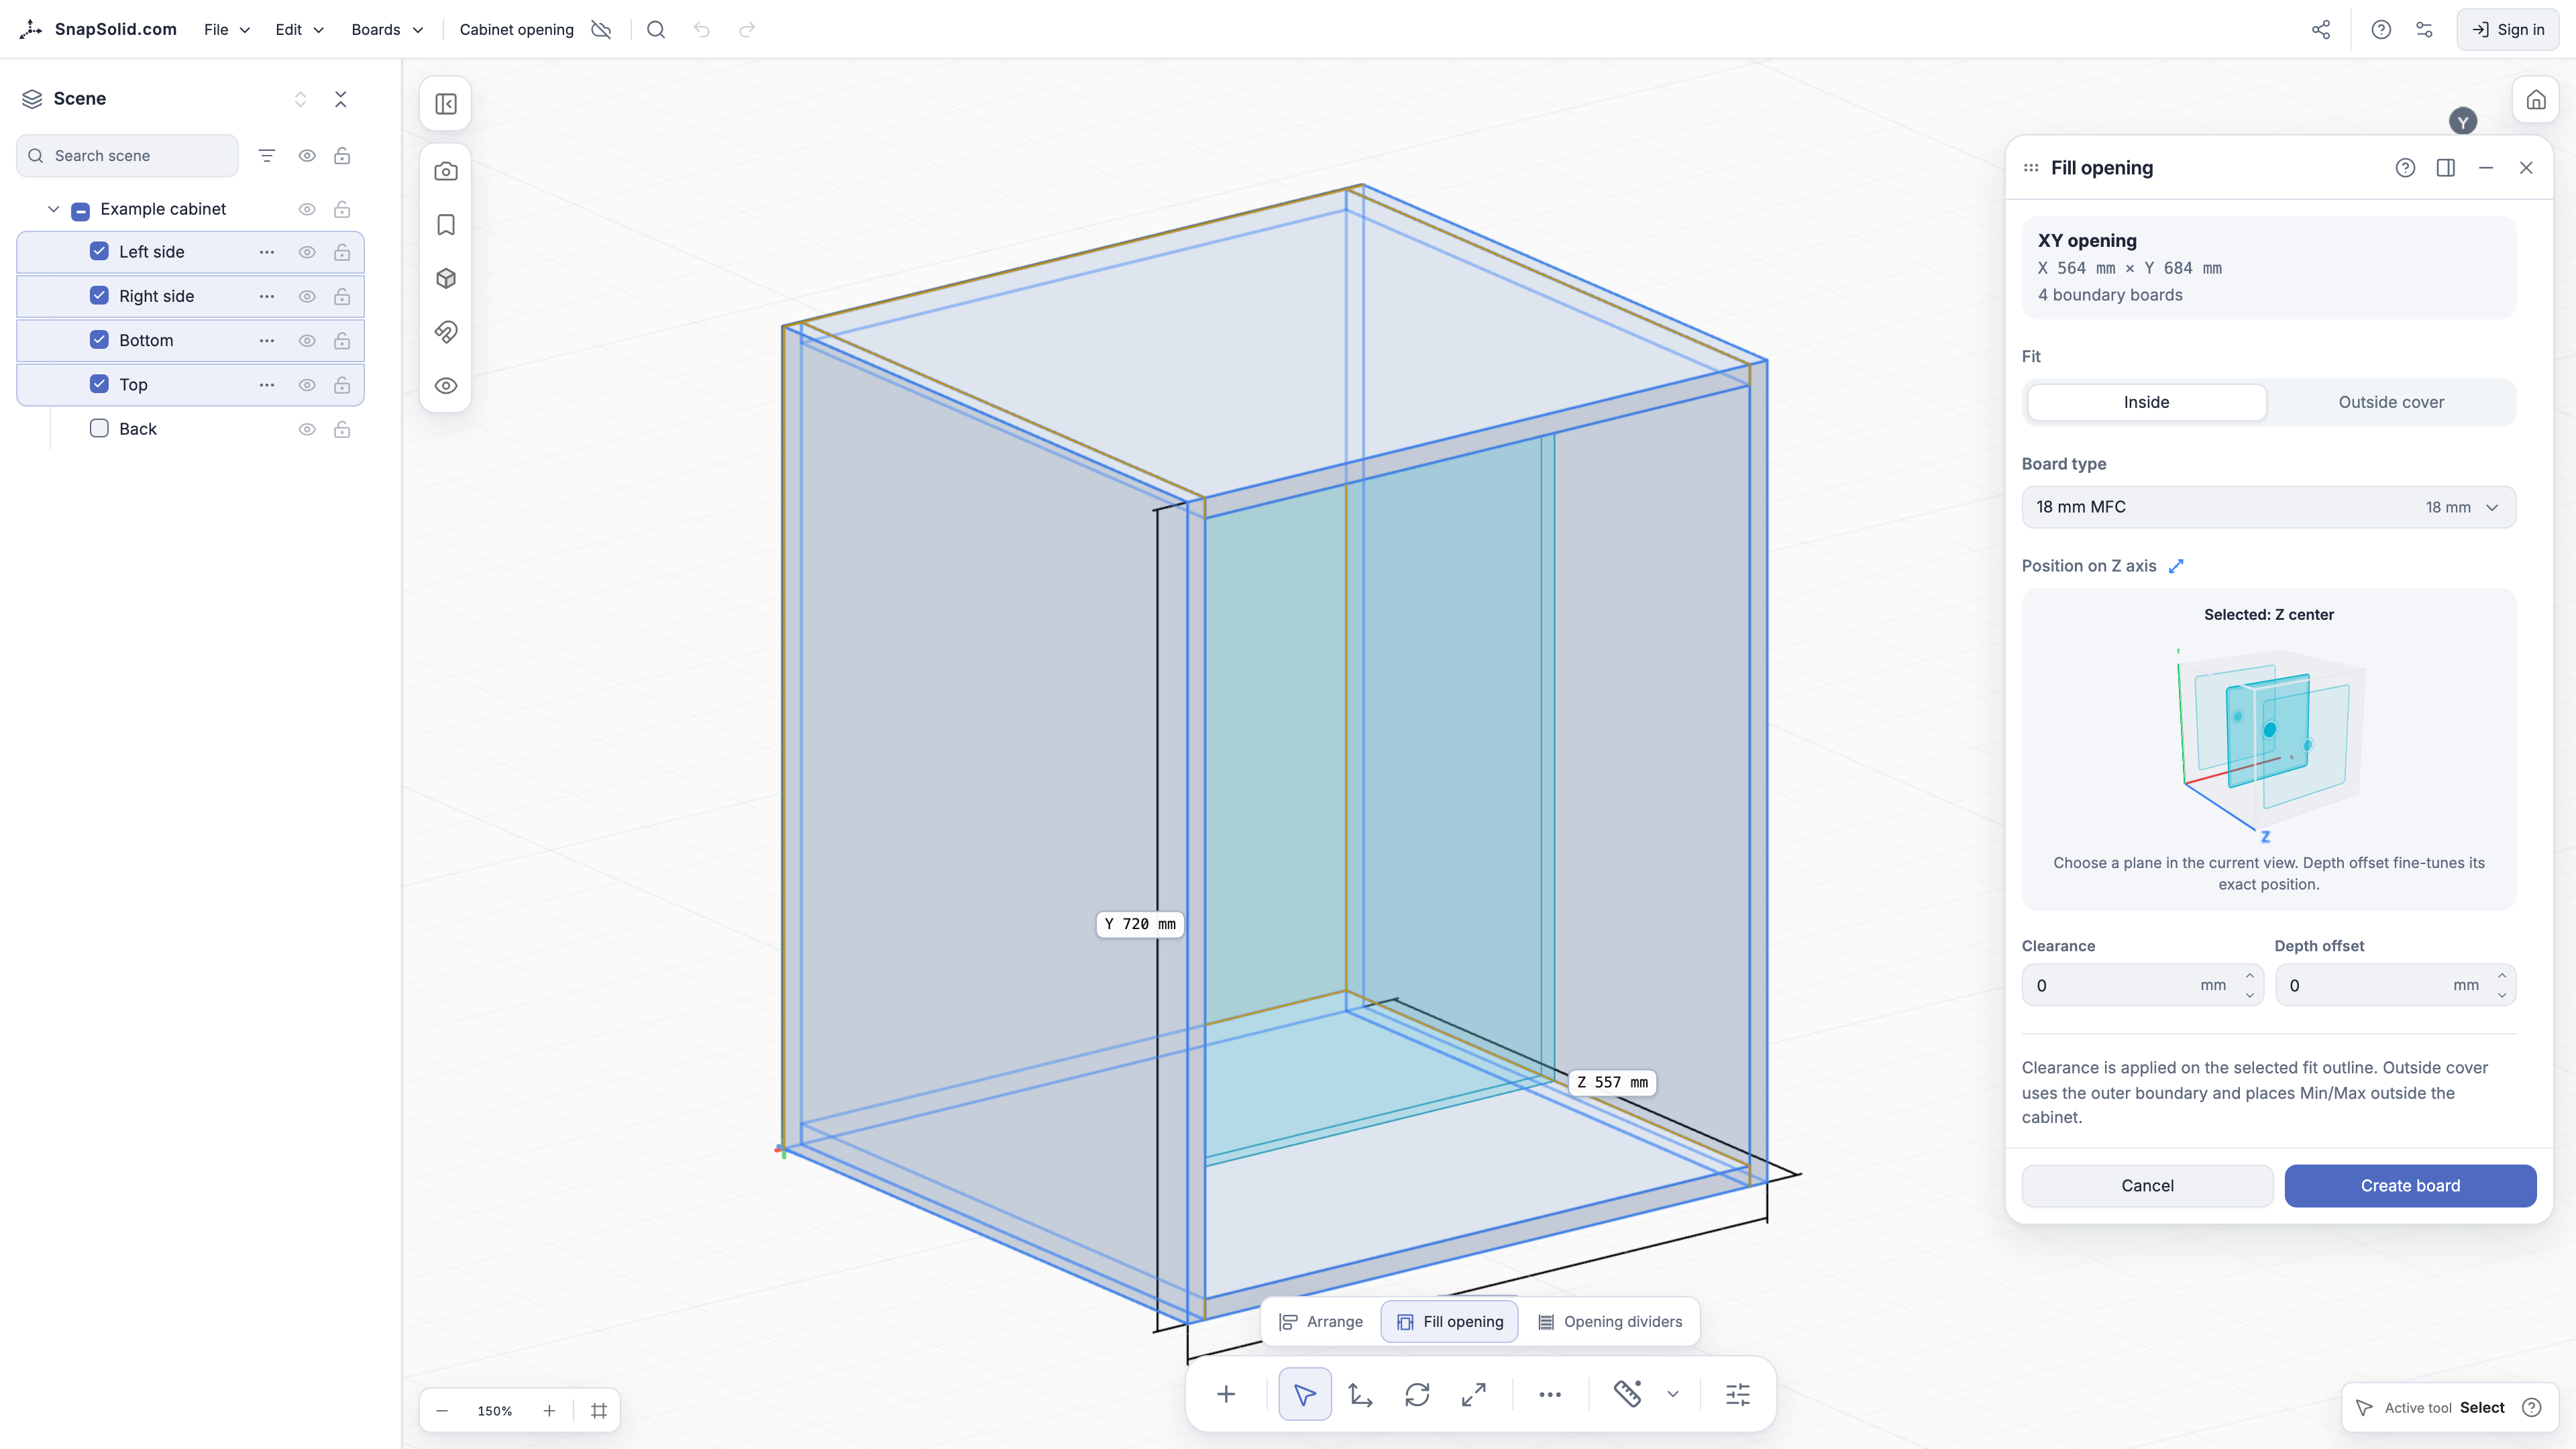Image resolution: width=2576 pixels, height=1449 pixels.
Task: Toggle grid icon next to zoom
Action: pos(599,1411)
